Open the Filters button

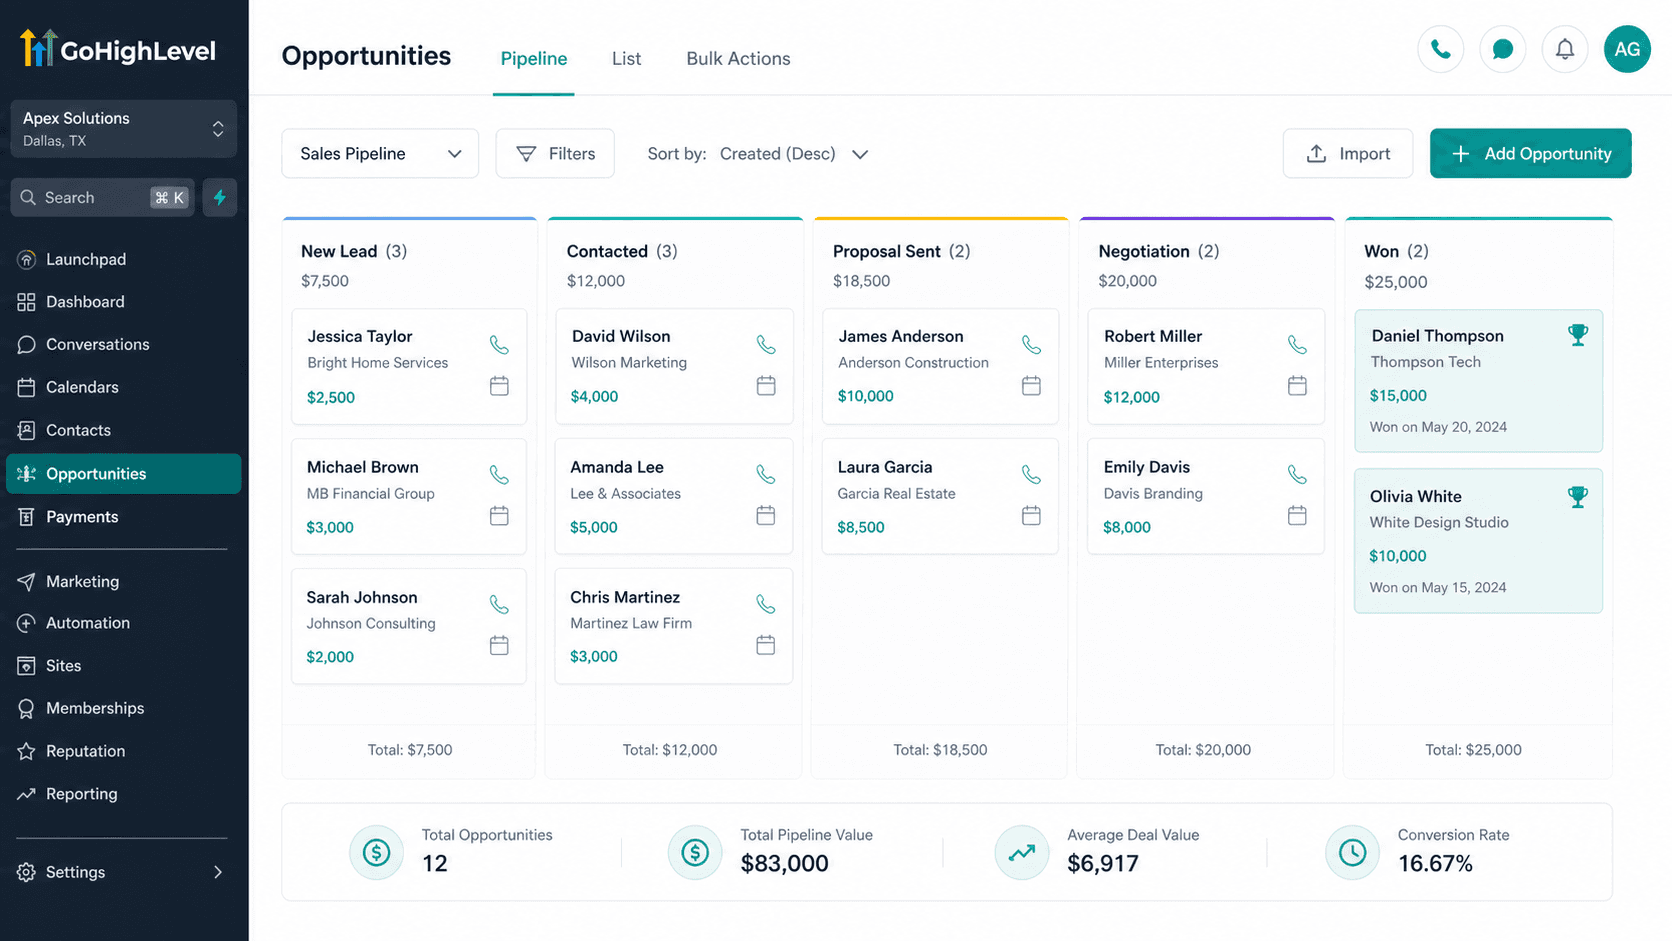pos(555,153)
